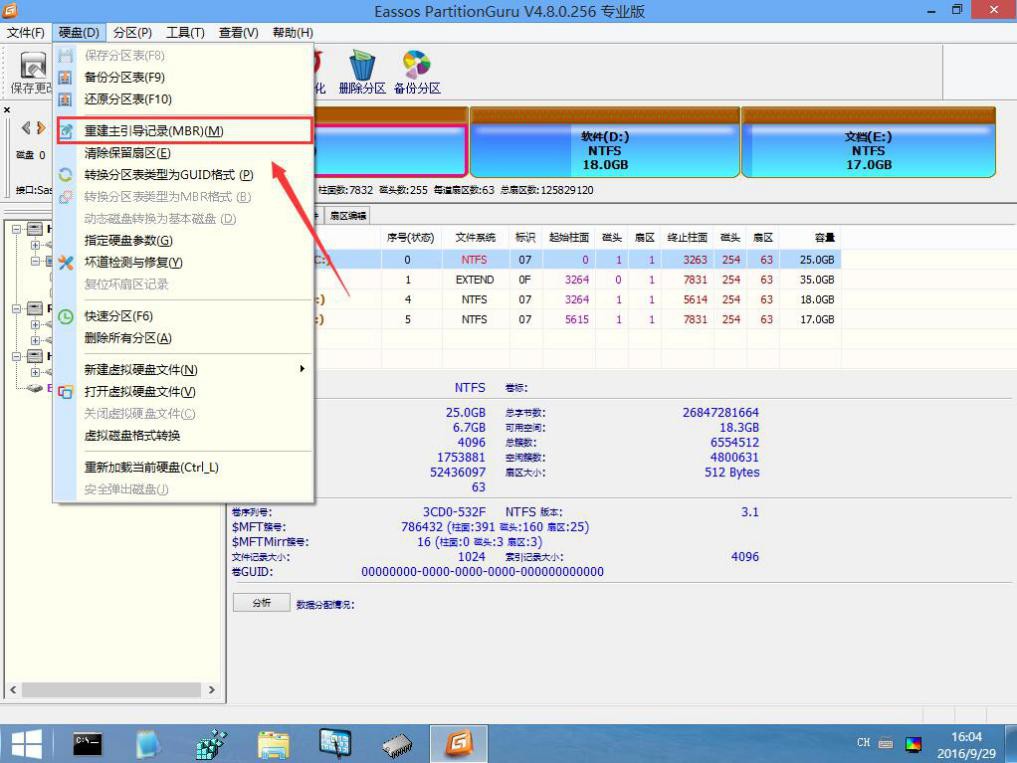Screen dimensions: 1017x763
Task: Open PartitionGuru from the taskbar
Action: coord(459,743)
